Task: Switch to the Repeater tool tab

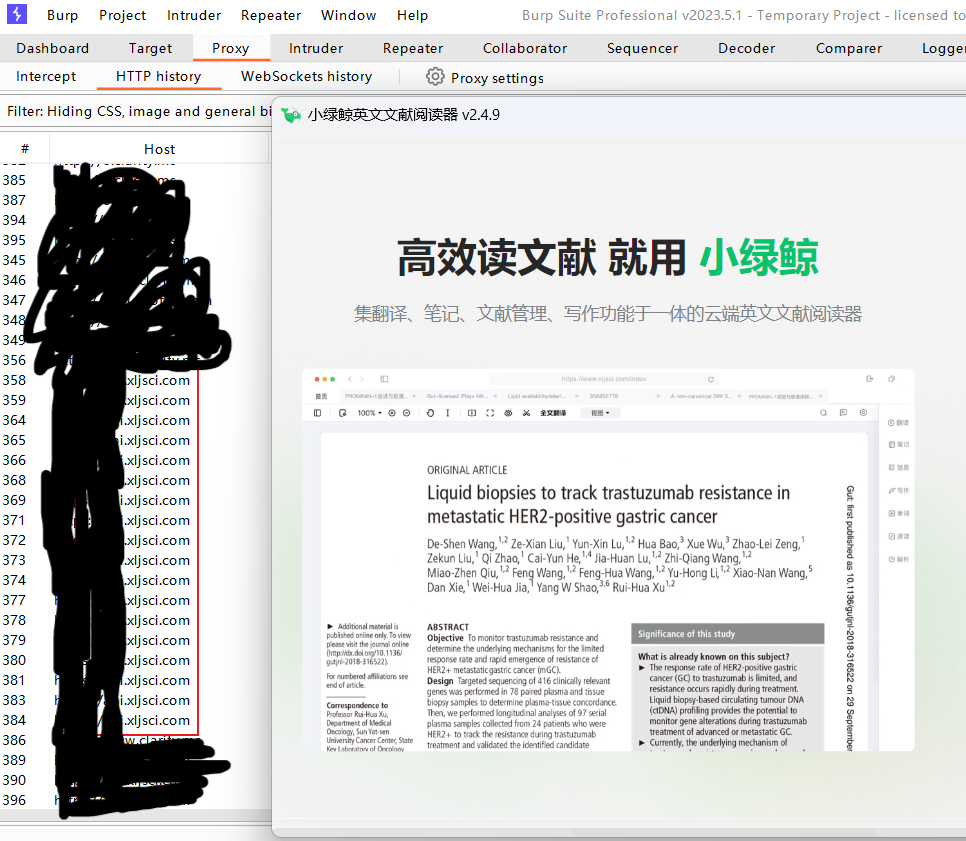Action: click(x=413, y=48)
